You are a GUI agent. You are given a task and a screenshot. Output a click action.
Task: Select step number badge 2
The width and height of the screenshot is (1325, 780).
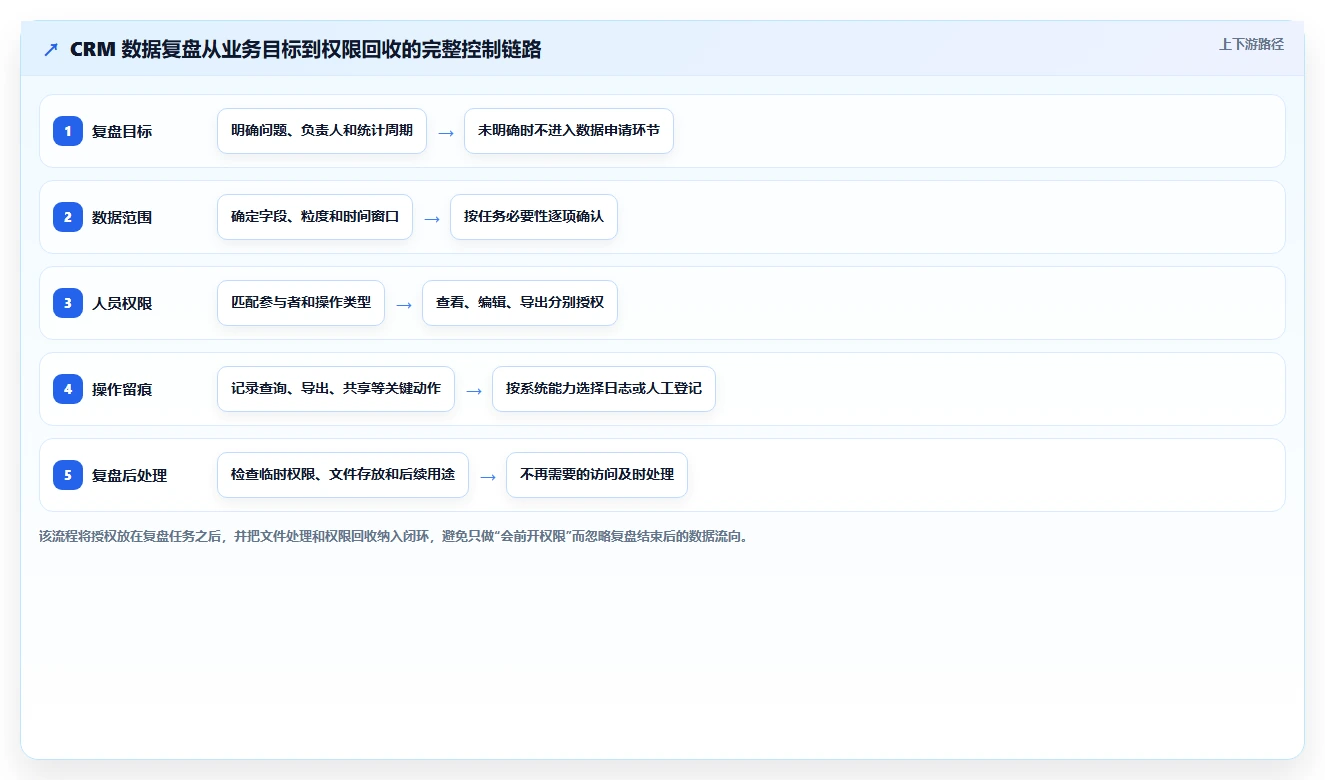(68, 217)
